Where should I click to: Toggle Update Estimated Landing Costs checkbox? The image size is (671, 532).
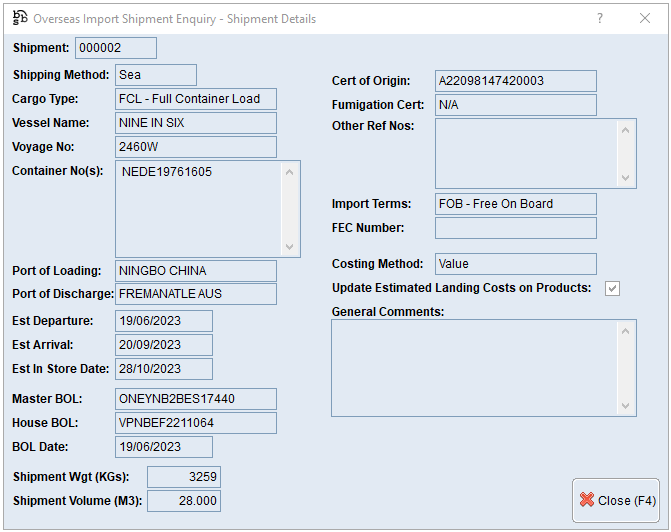[x=613, y=288]
